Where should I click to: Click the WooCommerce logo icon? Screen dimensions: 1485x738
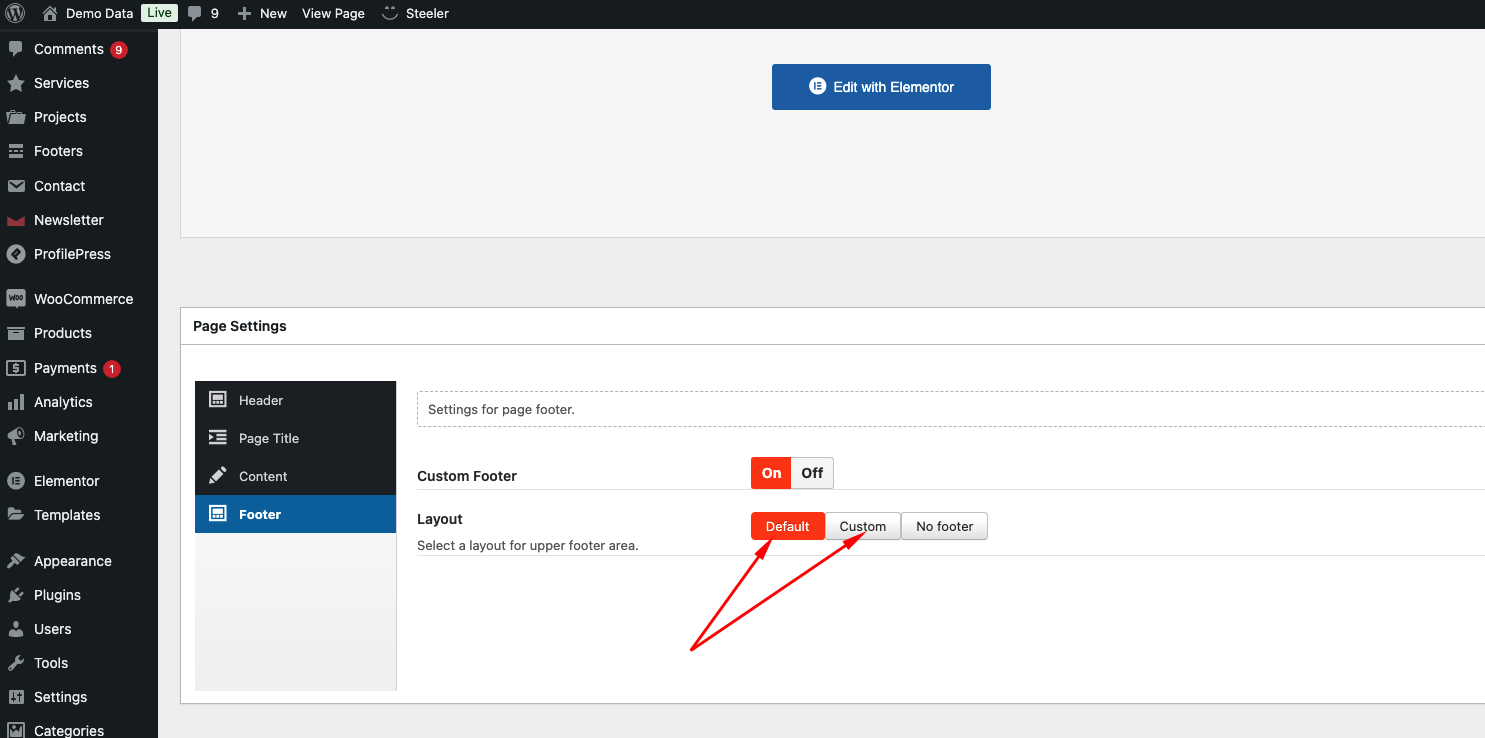(x=16, y=299)
